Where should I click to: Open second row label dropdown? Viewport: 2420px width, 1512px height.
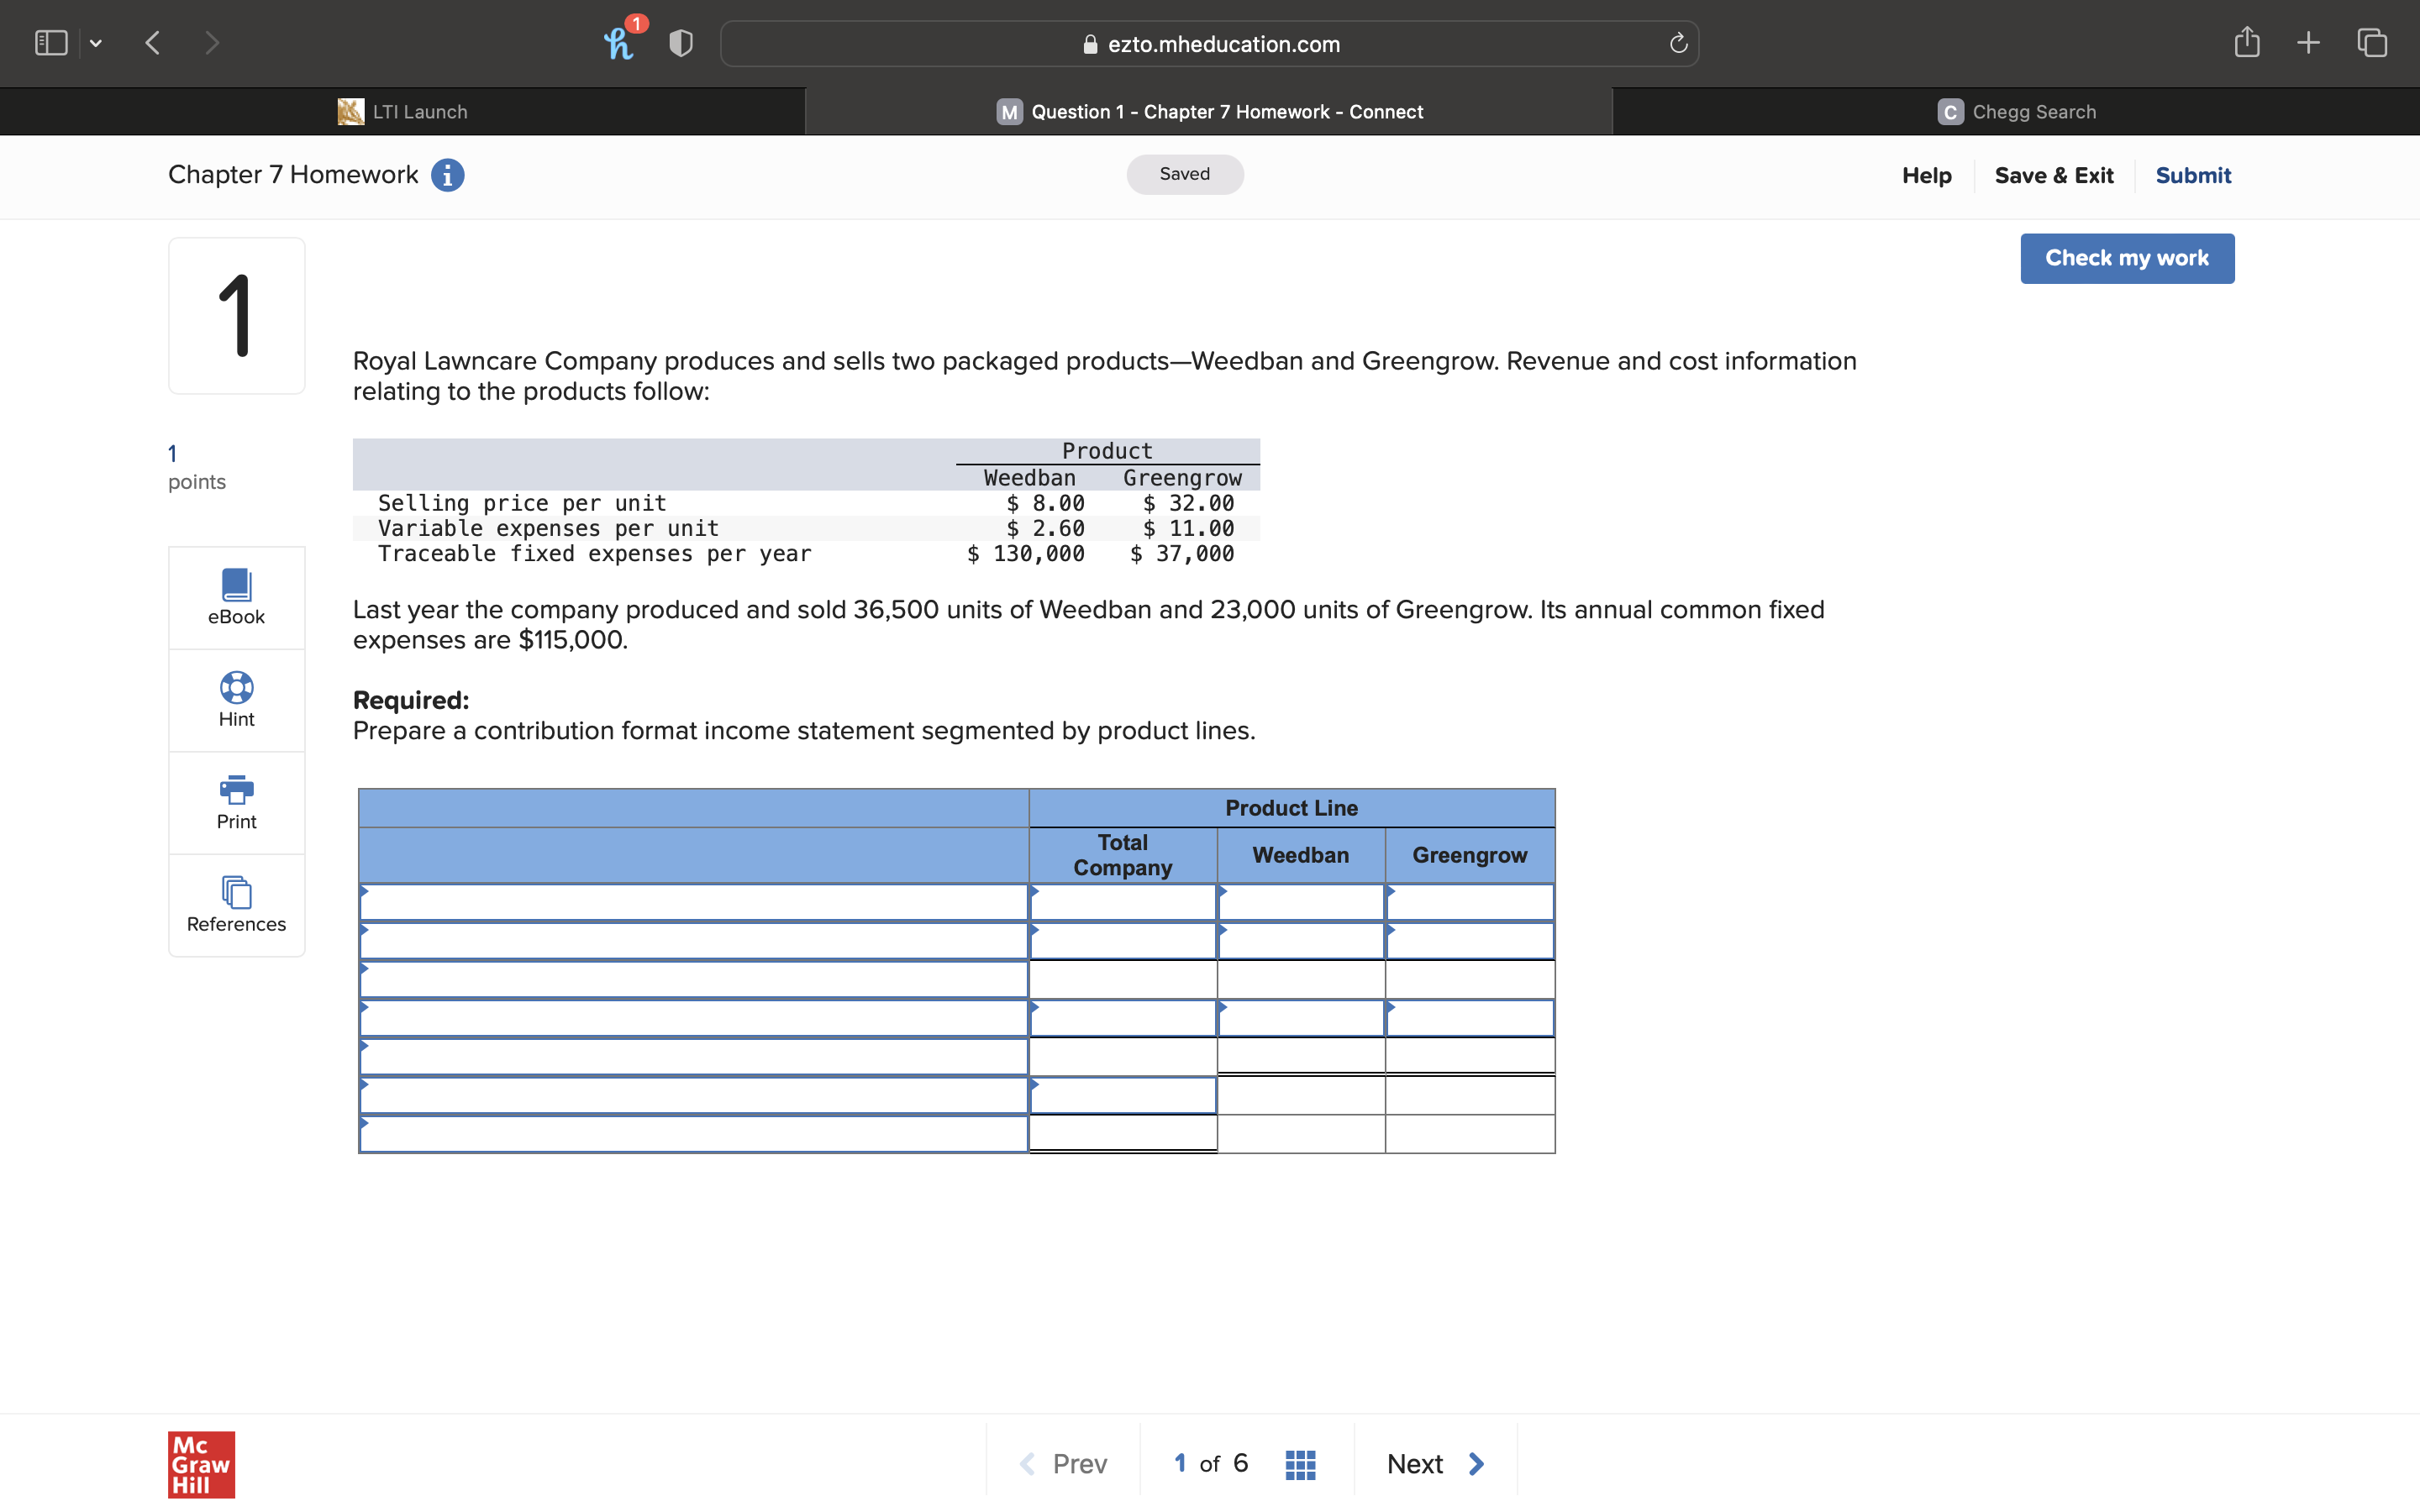(x=693, y=941)
